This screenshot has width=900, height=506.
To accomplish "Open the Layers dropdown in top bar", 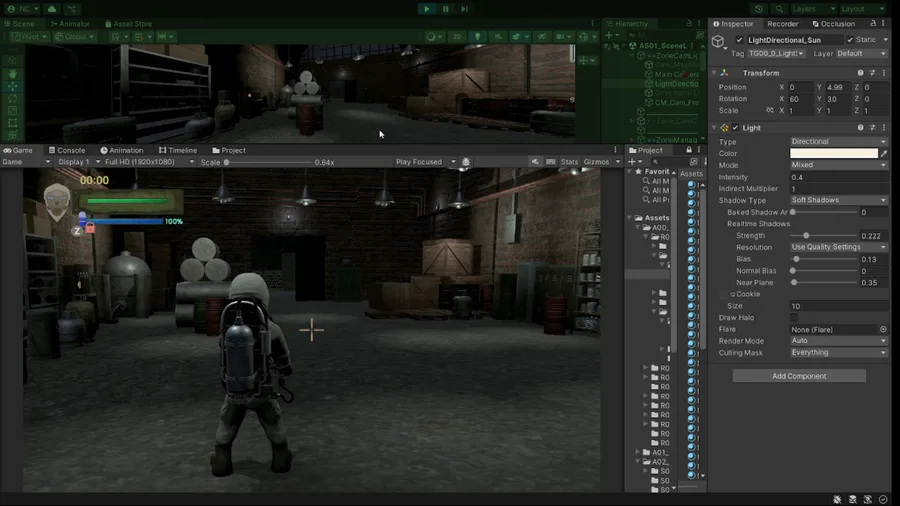I will pyautogui.click(x=813, y=9).
